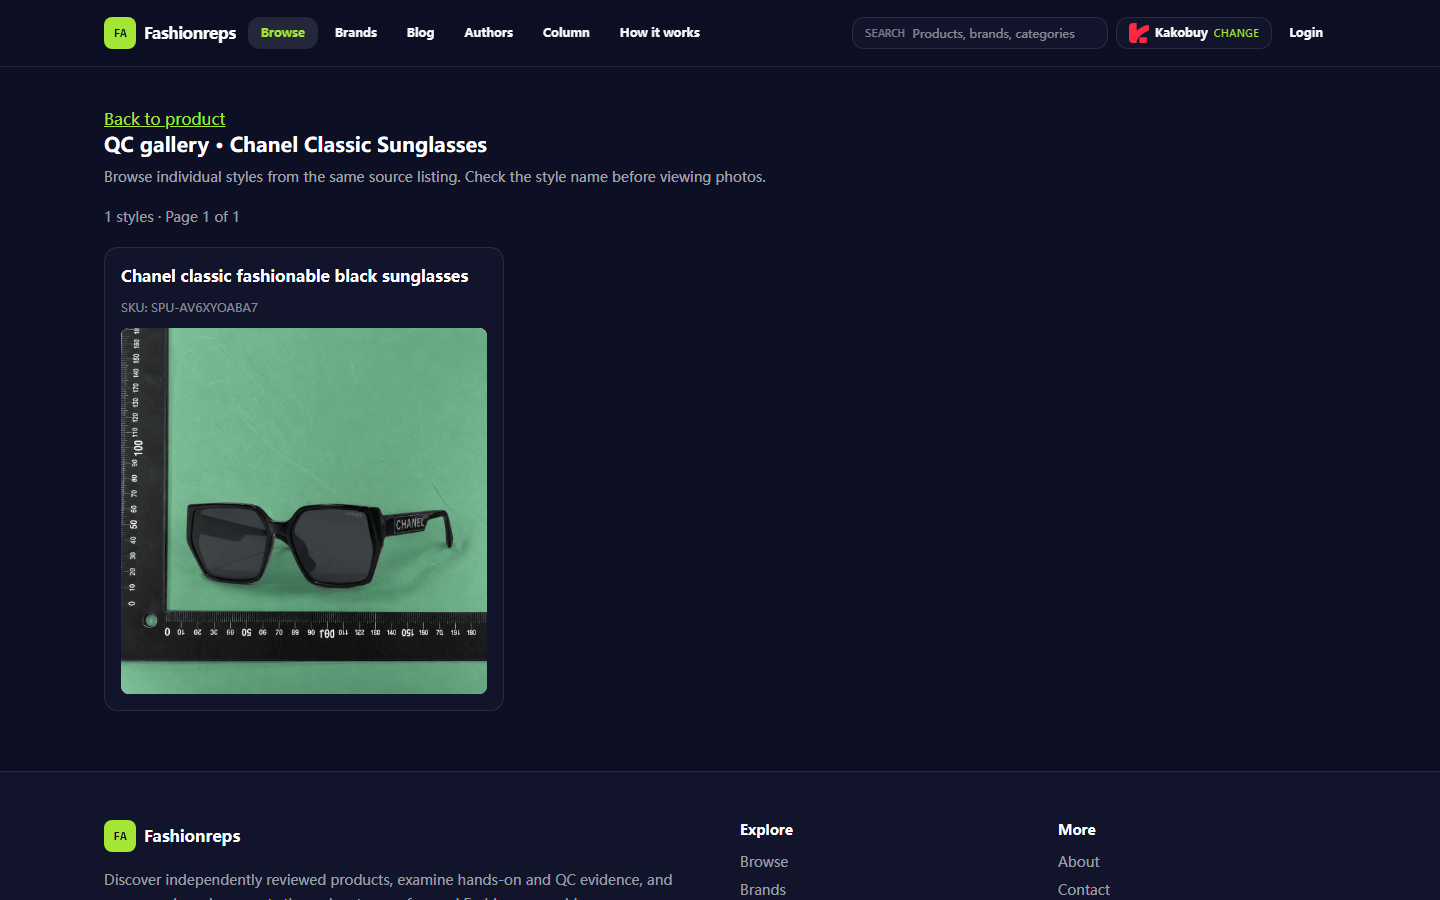Open the Chanel sunglasses QC photo

(304, 511)
